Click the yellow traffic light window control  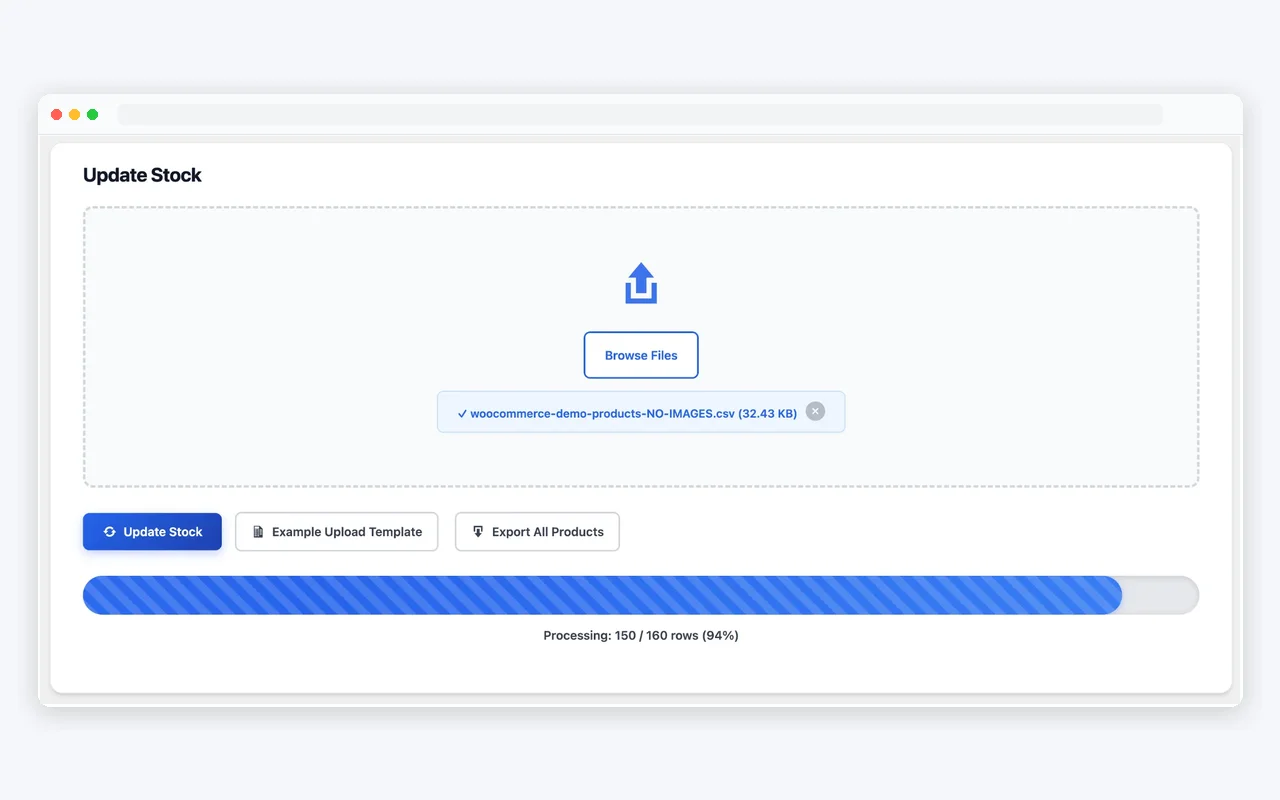click(75, 114)
